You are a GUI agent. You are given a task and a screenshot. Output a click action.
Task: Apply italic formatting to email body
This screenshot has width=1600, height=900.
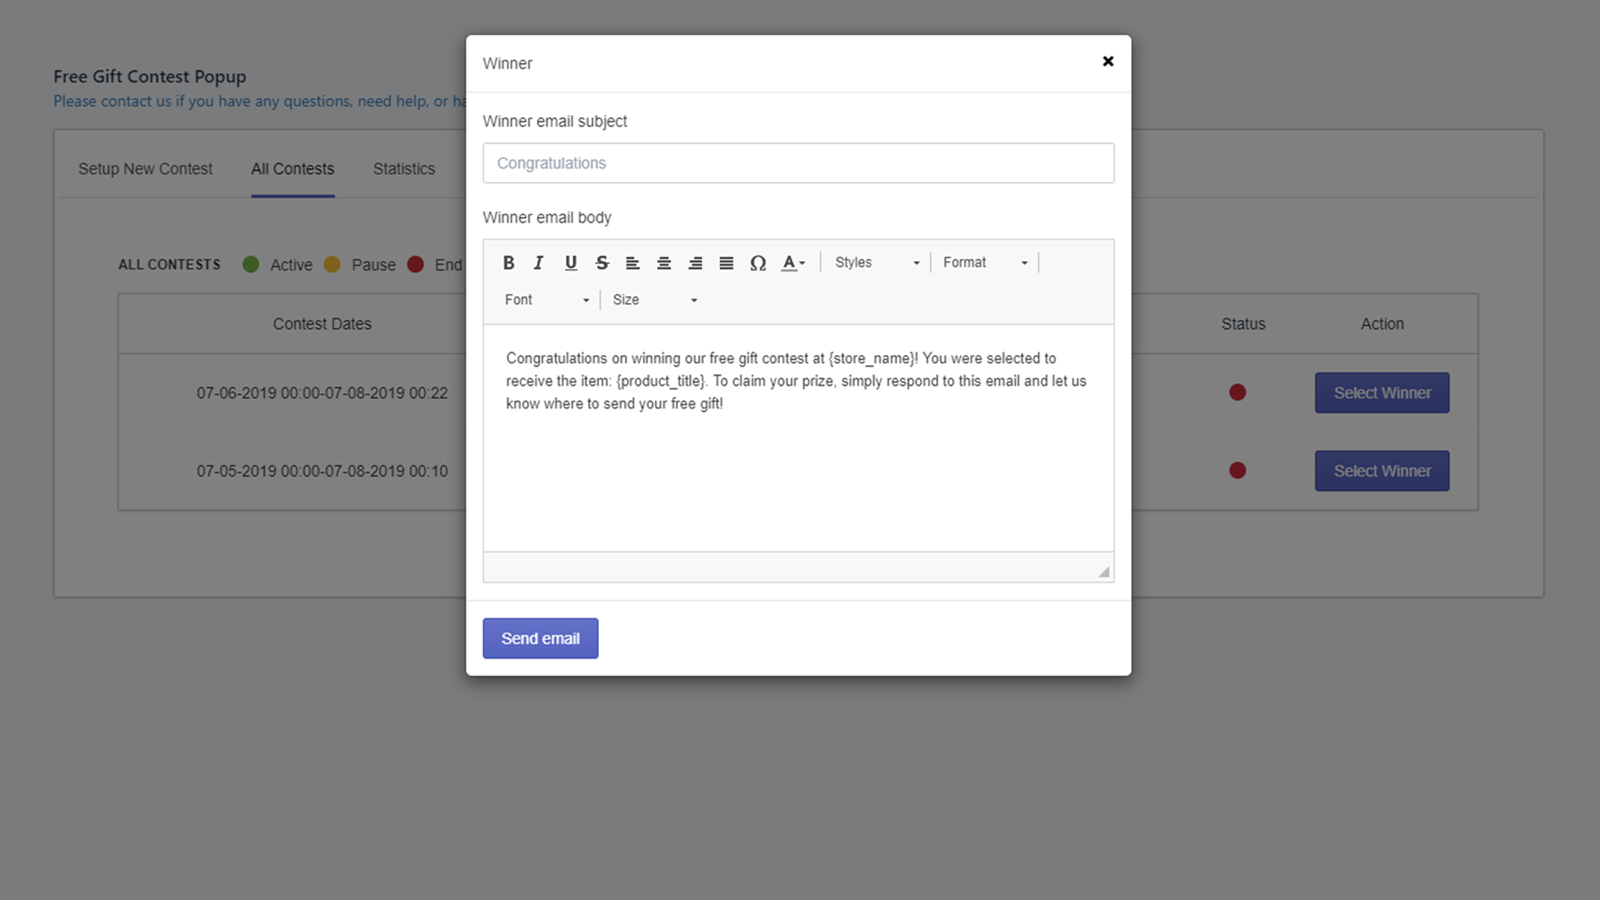click(x=539, y=263)
